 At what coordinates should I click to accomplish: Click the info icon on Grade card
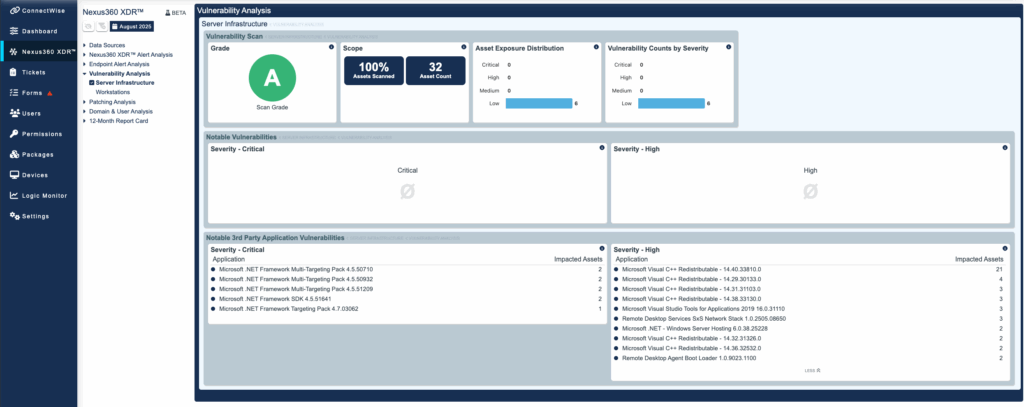[331, 47]
